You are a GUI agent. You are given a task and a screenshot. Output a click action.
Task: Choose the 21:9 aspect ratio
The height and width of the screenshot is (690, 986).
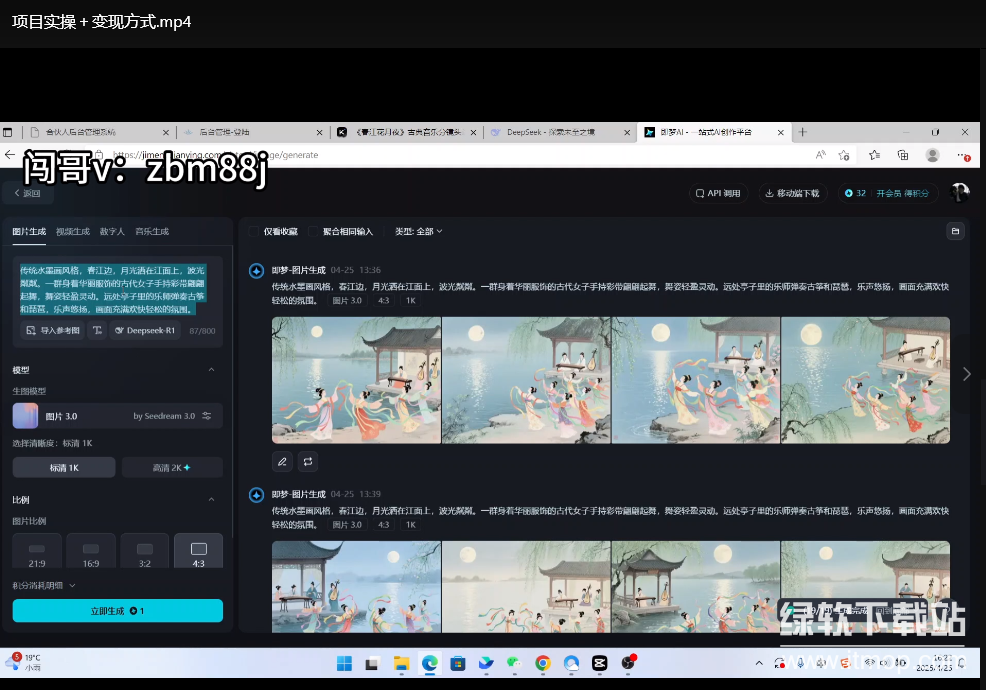(37, 552)
